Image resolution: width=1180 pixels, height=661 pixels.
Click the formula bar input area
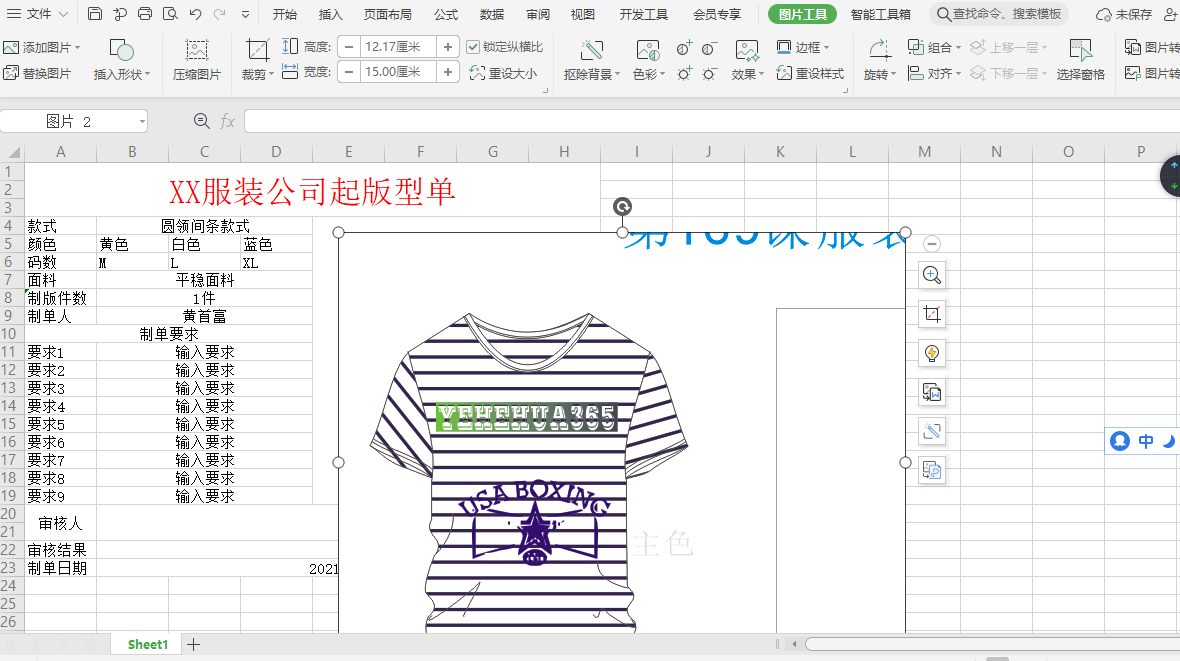(x=711, y=120)
